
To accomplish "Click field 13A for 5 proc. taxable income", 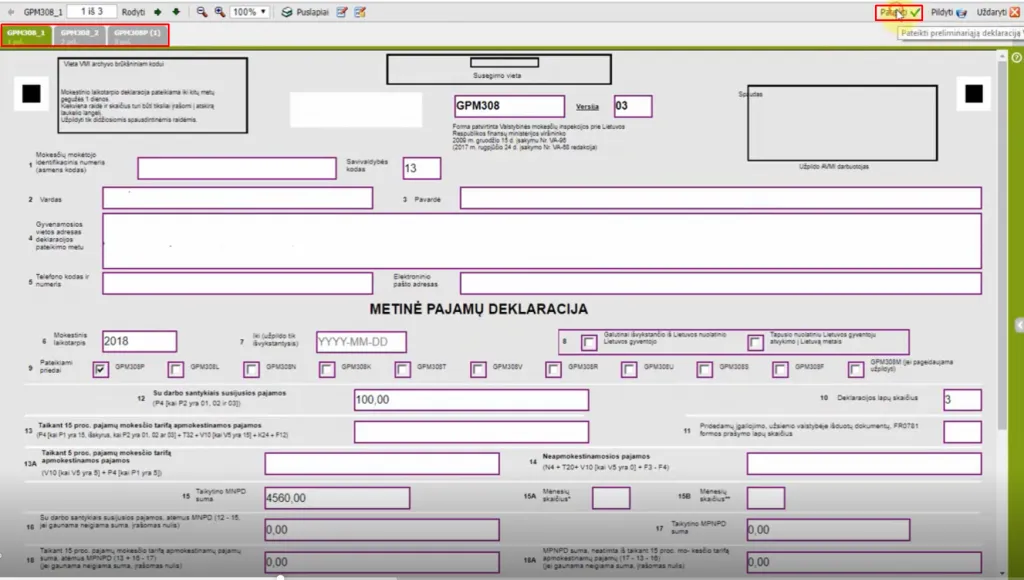I will coord(382,464).
